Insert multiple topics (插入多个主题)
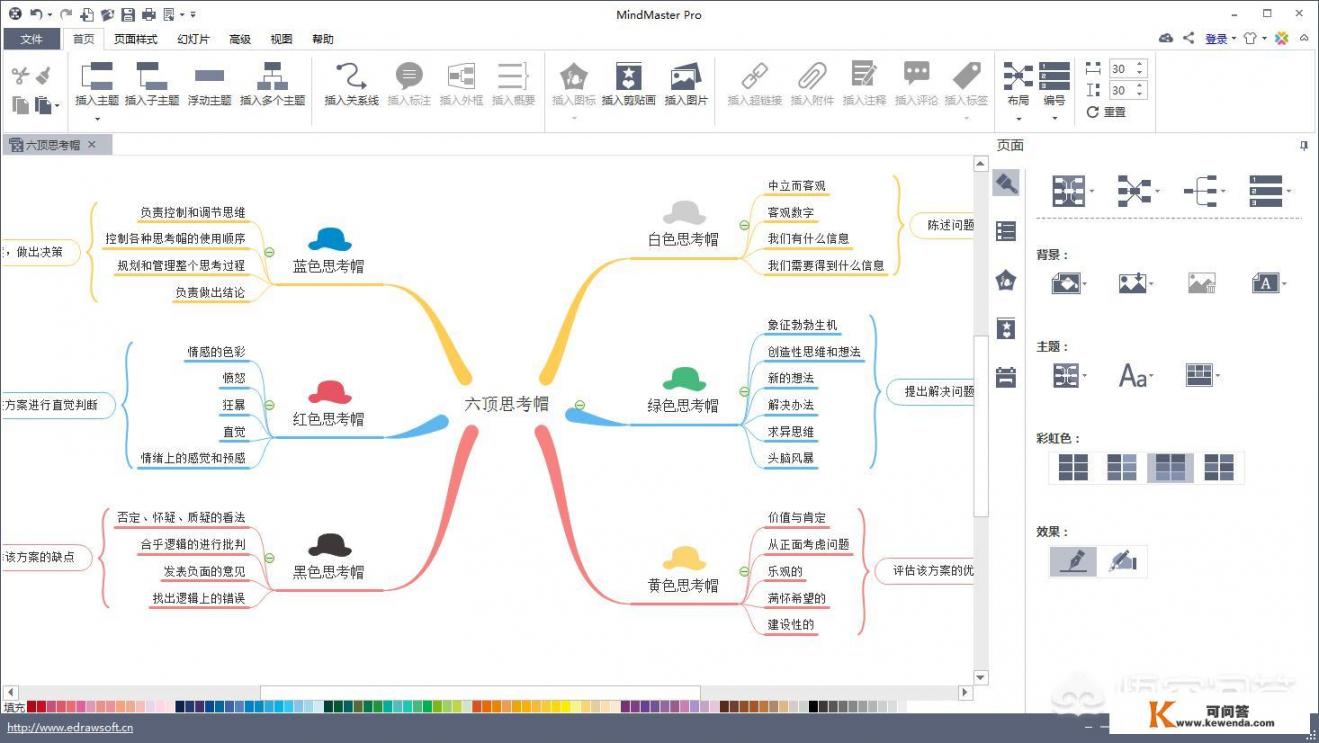Screen dimensions: 1319x743 point(272,84)
